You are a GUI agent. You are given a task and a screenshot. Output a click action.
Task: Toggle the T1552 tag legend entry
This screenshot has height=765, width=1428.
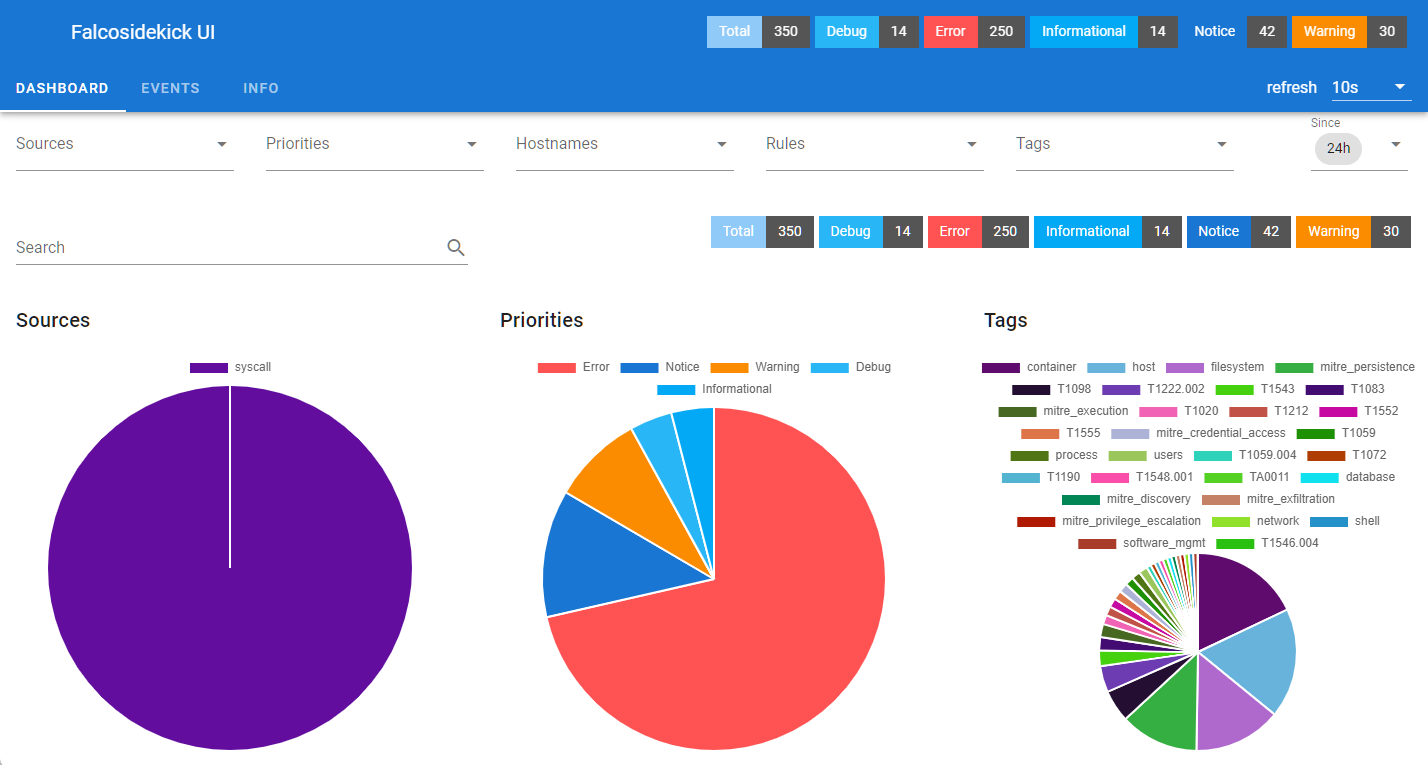pyautogui.click(x=1359, y=411)
